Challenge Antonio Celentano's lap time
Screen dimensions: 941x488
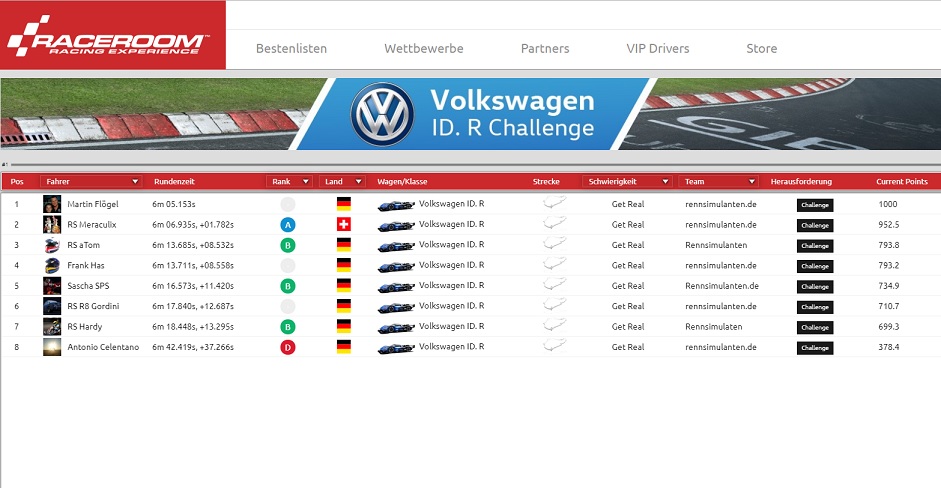[x=814, y=348]
